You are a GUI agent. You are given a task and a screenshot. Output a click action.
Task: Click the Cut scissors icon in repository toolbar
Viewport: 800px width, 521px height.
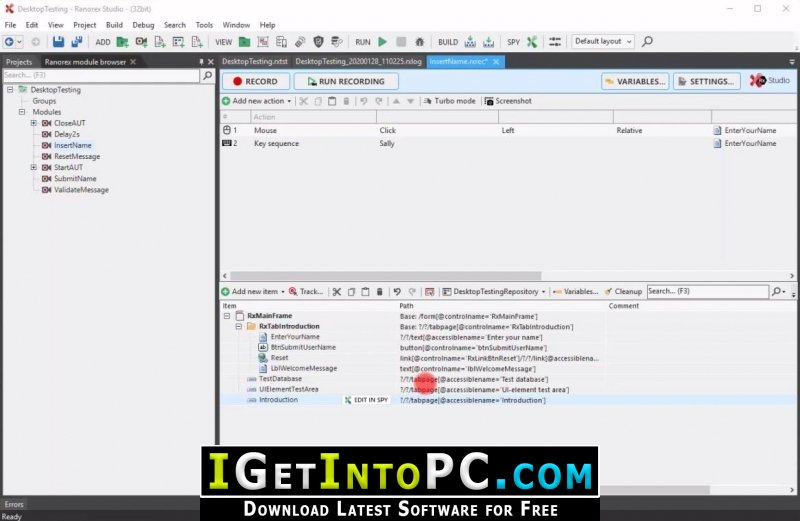pos(337,292)
